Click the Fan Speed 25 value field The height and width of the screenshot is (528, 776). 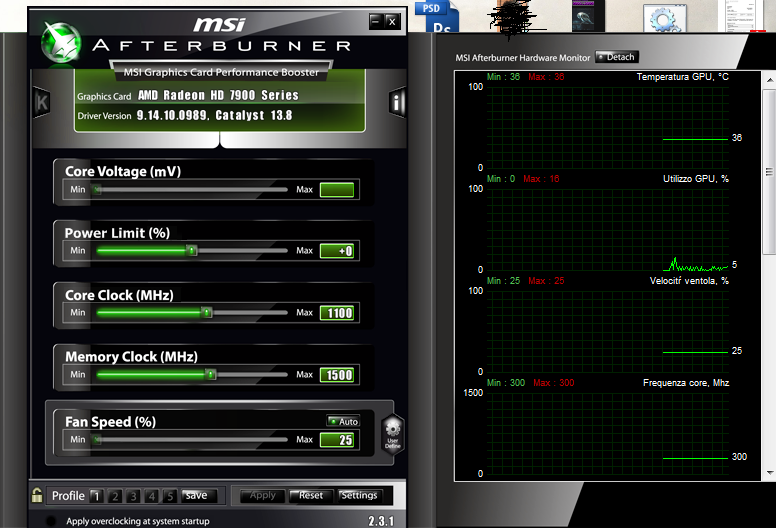pyautogui.click(x=337, y=439)
